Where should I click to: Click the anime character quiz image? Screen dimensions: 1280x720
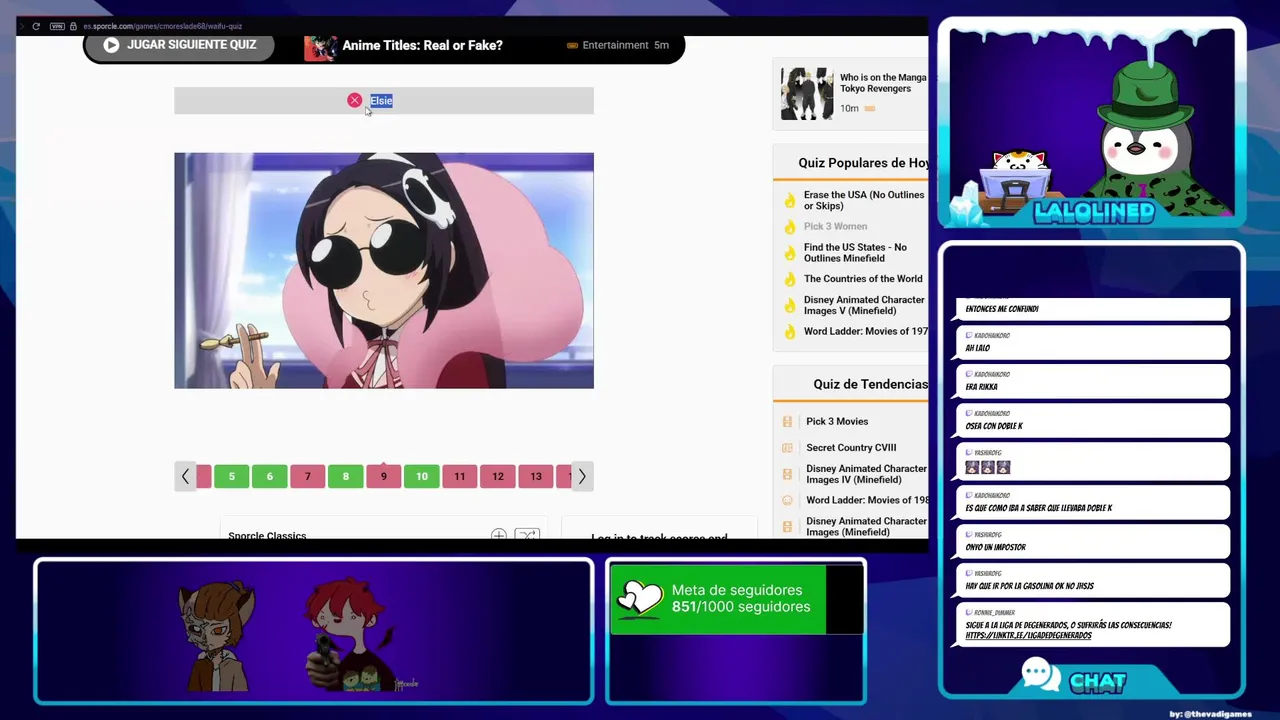[x=384, y=270]
